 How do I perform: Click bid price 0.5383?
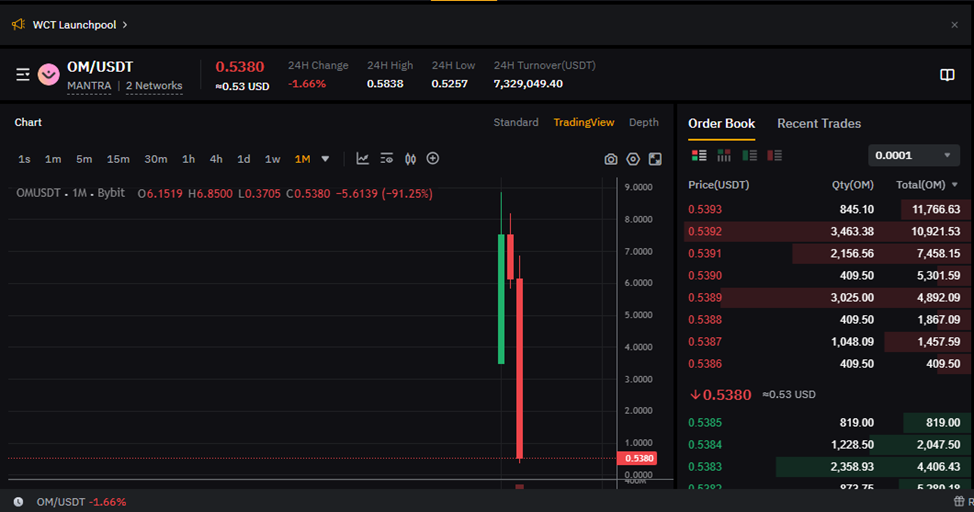click(704, 467)
